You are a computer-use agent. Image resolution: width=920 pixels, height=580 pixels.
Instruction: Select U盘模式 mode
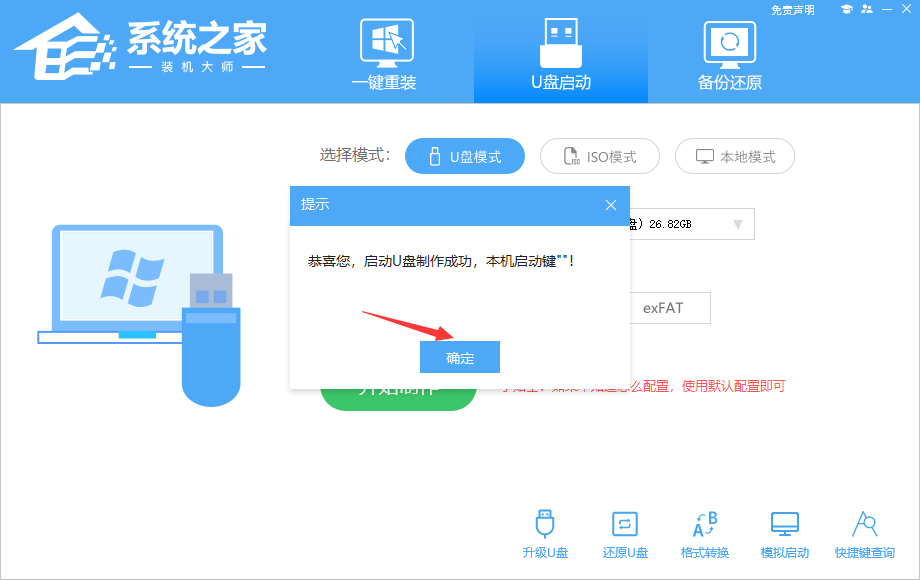[x=465, y=156]
